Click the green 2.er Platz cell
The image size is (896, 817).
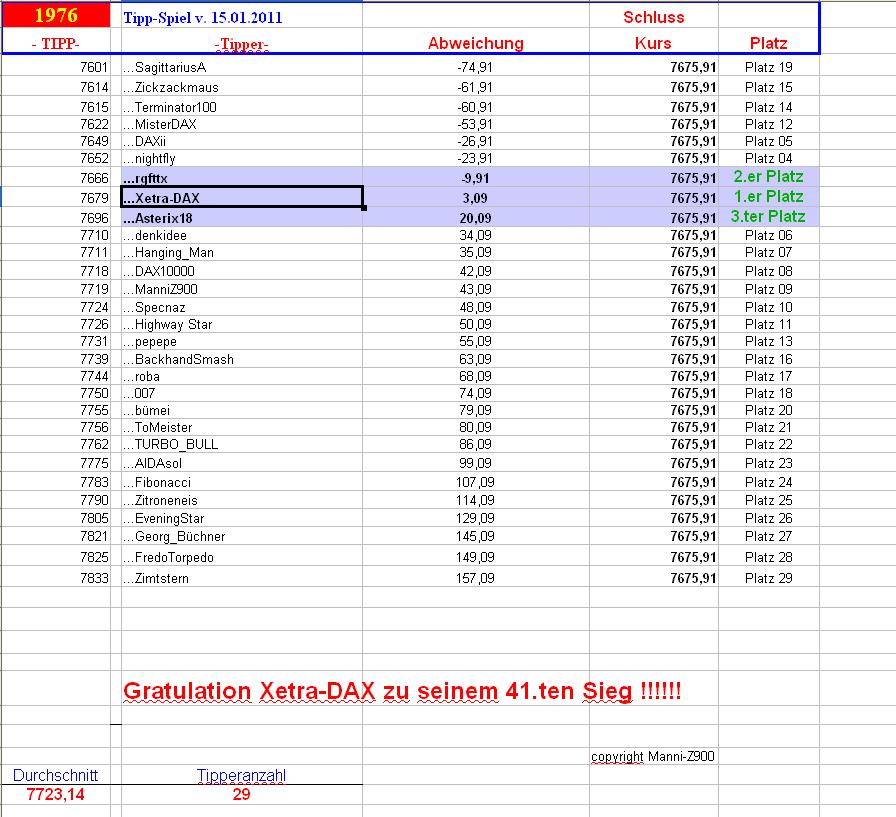(769, 177)
